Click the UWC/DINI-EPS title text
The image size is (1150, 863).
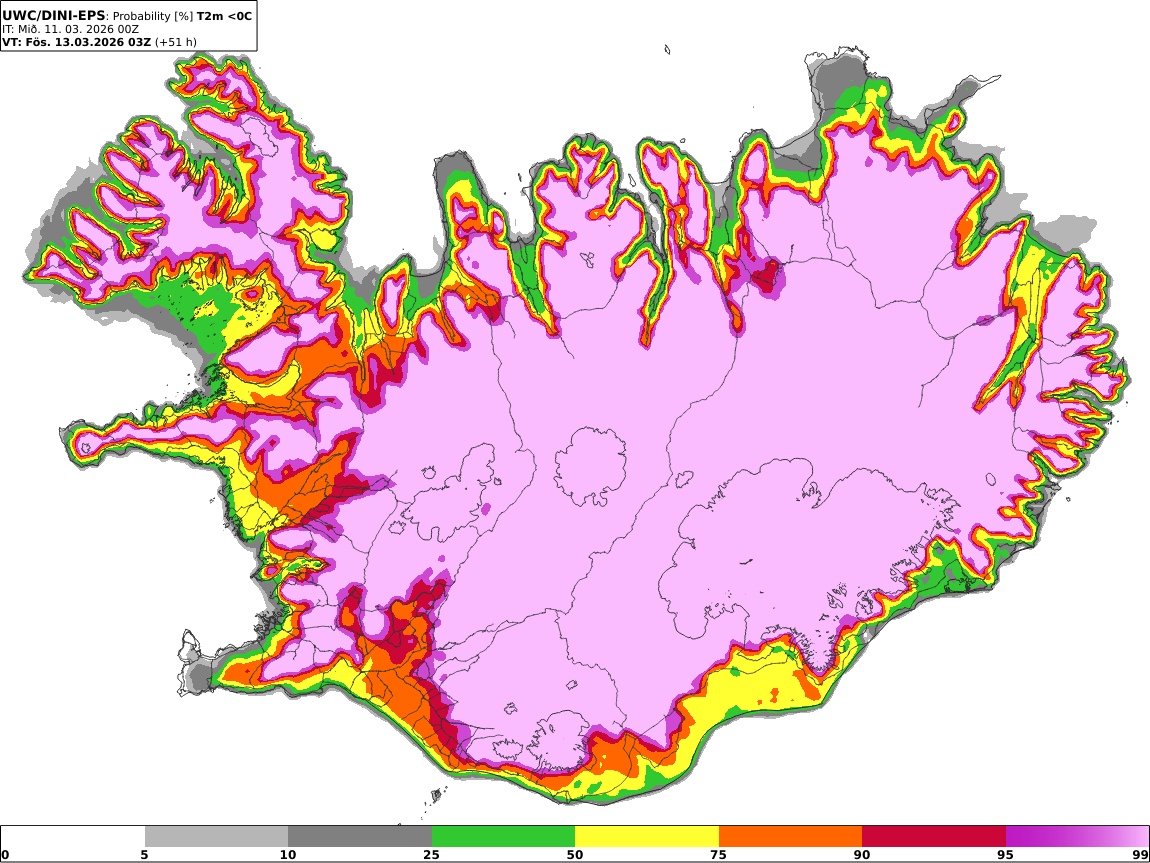pyautogui.click(x=54, y=15)
